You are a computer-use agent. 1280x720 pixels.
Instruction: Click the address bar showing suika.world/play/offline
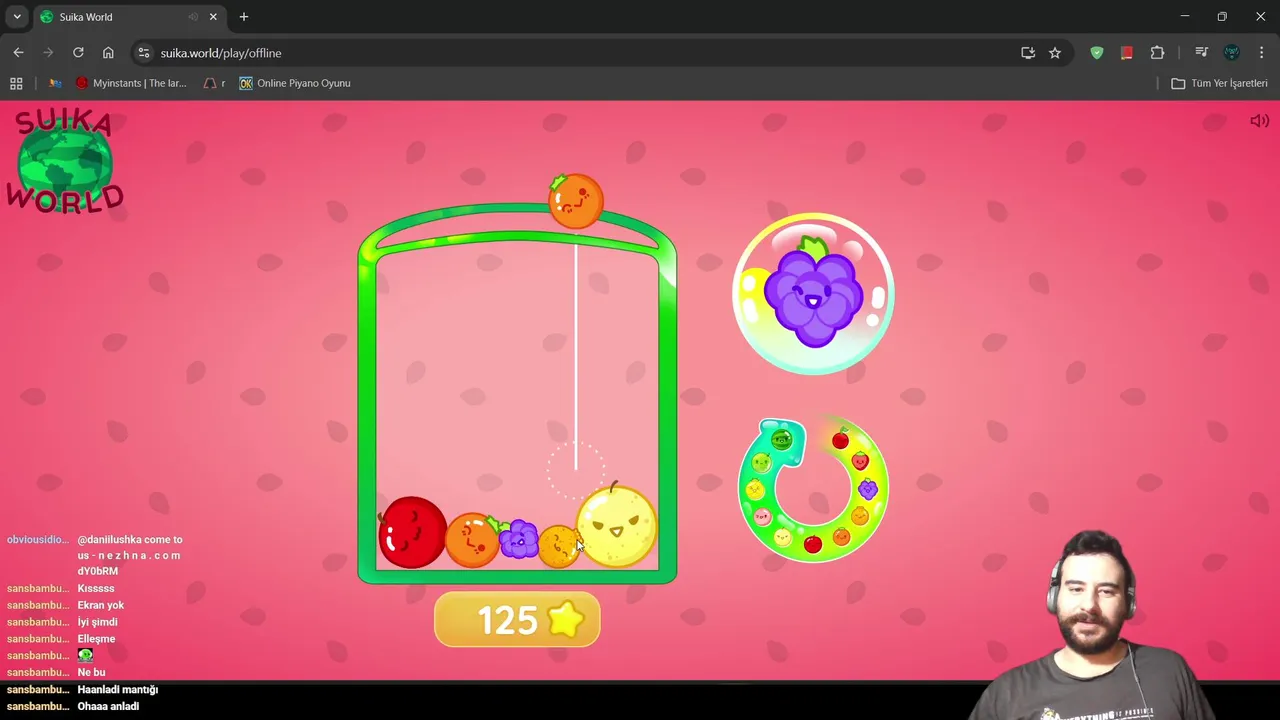click(580, 53)
